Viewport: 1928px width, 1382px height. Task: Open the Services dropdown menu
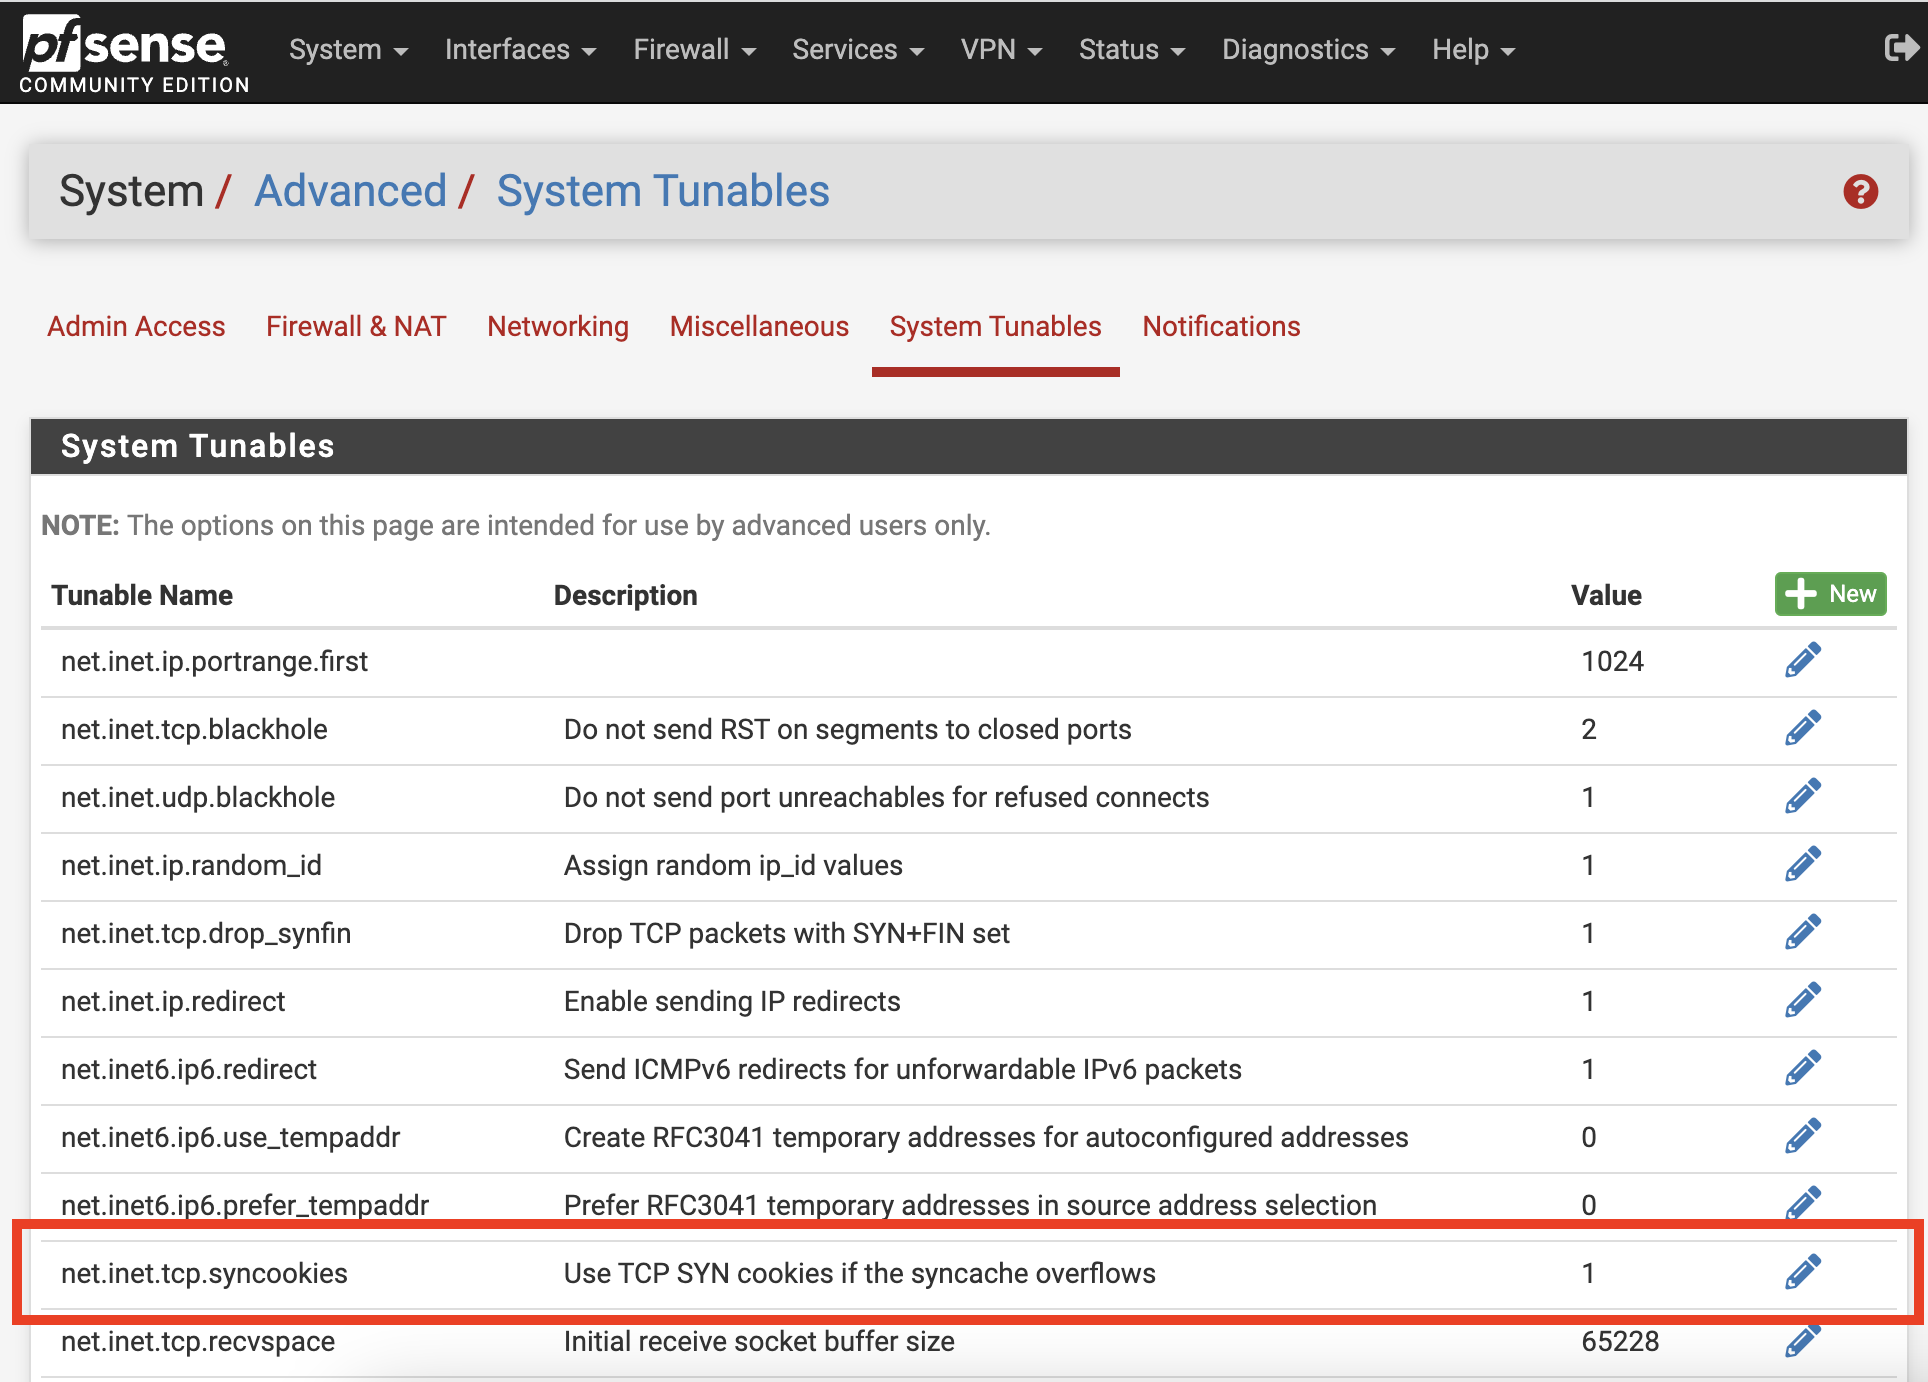tap(857, 50)
